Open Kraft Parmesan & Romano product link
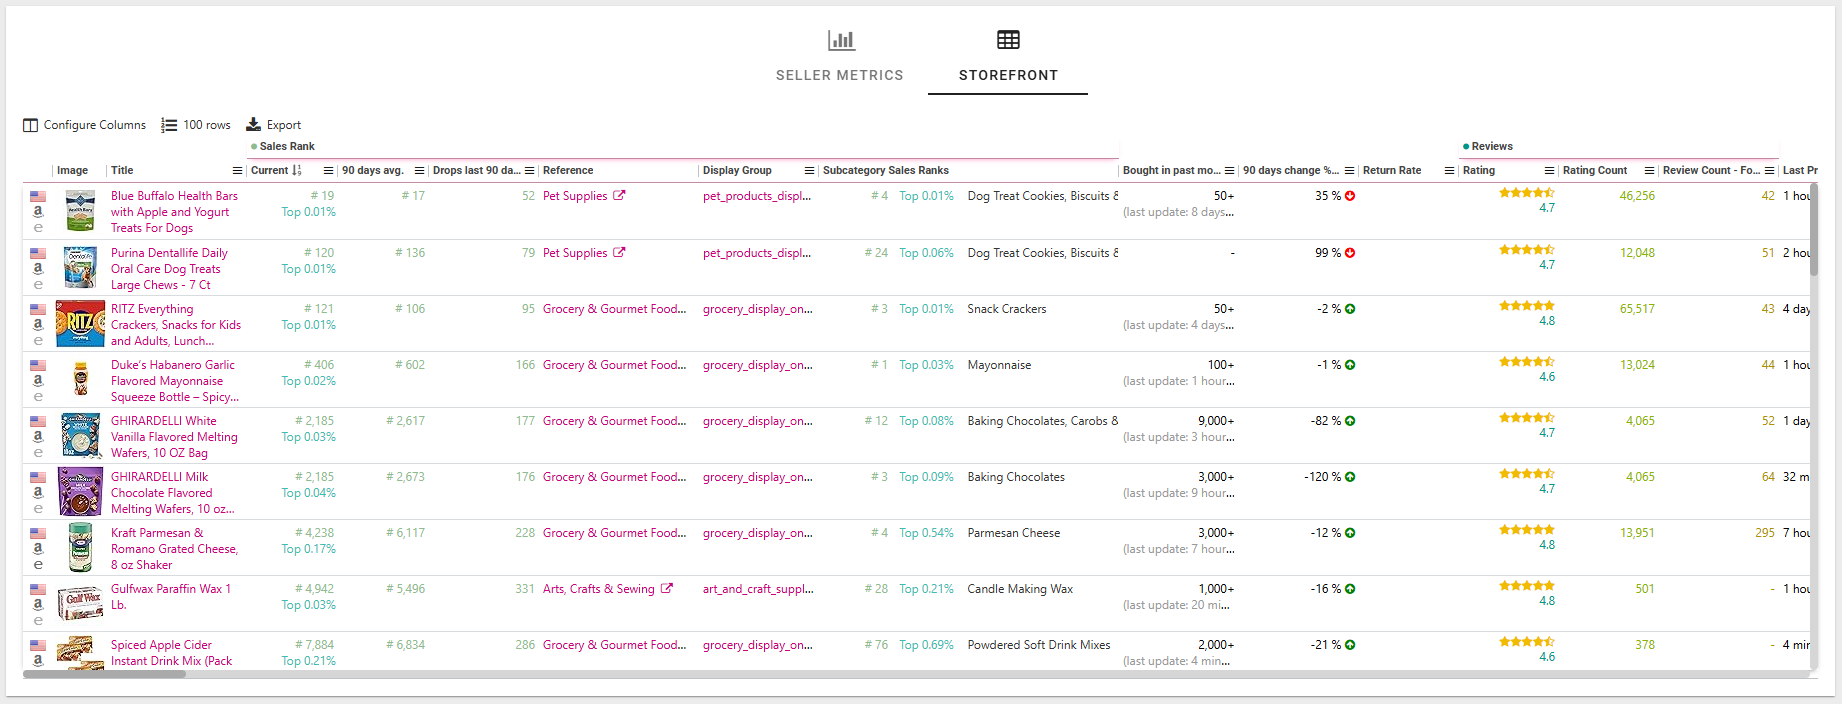This screenshot has width=1842, height=704. pos(174,549)
